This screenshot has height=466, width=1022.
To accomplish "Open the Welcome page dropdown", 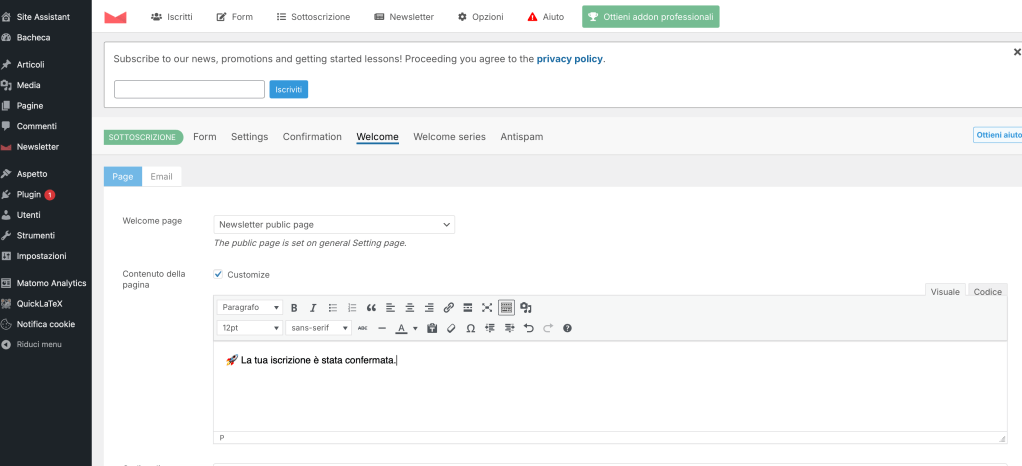I will coord(334,225).
